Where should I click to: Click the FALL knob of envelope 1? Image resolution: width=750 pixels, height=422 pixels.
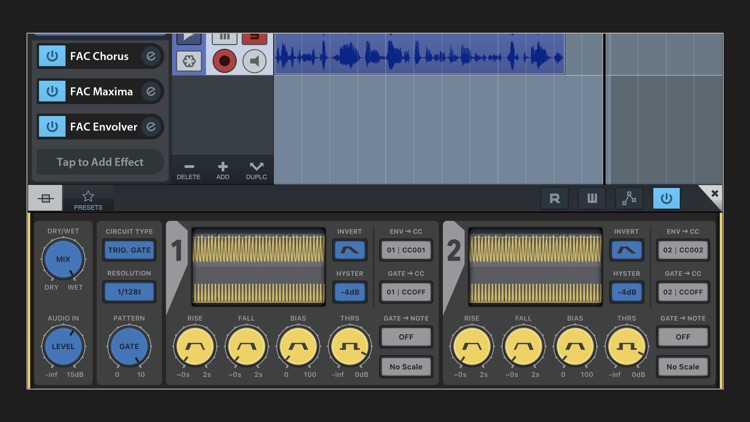[246, 346]
